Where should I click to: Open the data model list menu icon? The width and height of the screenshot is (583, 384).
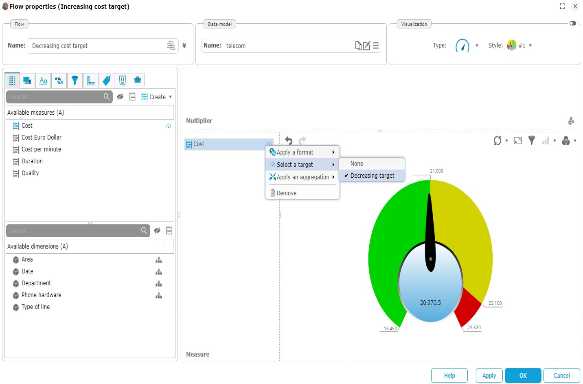[x=376, y=45]
